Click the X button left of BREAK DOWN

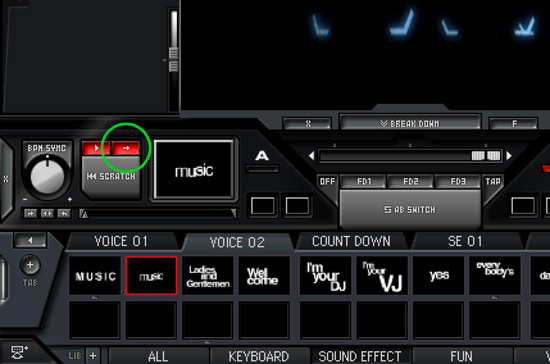point(308,123)
